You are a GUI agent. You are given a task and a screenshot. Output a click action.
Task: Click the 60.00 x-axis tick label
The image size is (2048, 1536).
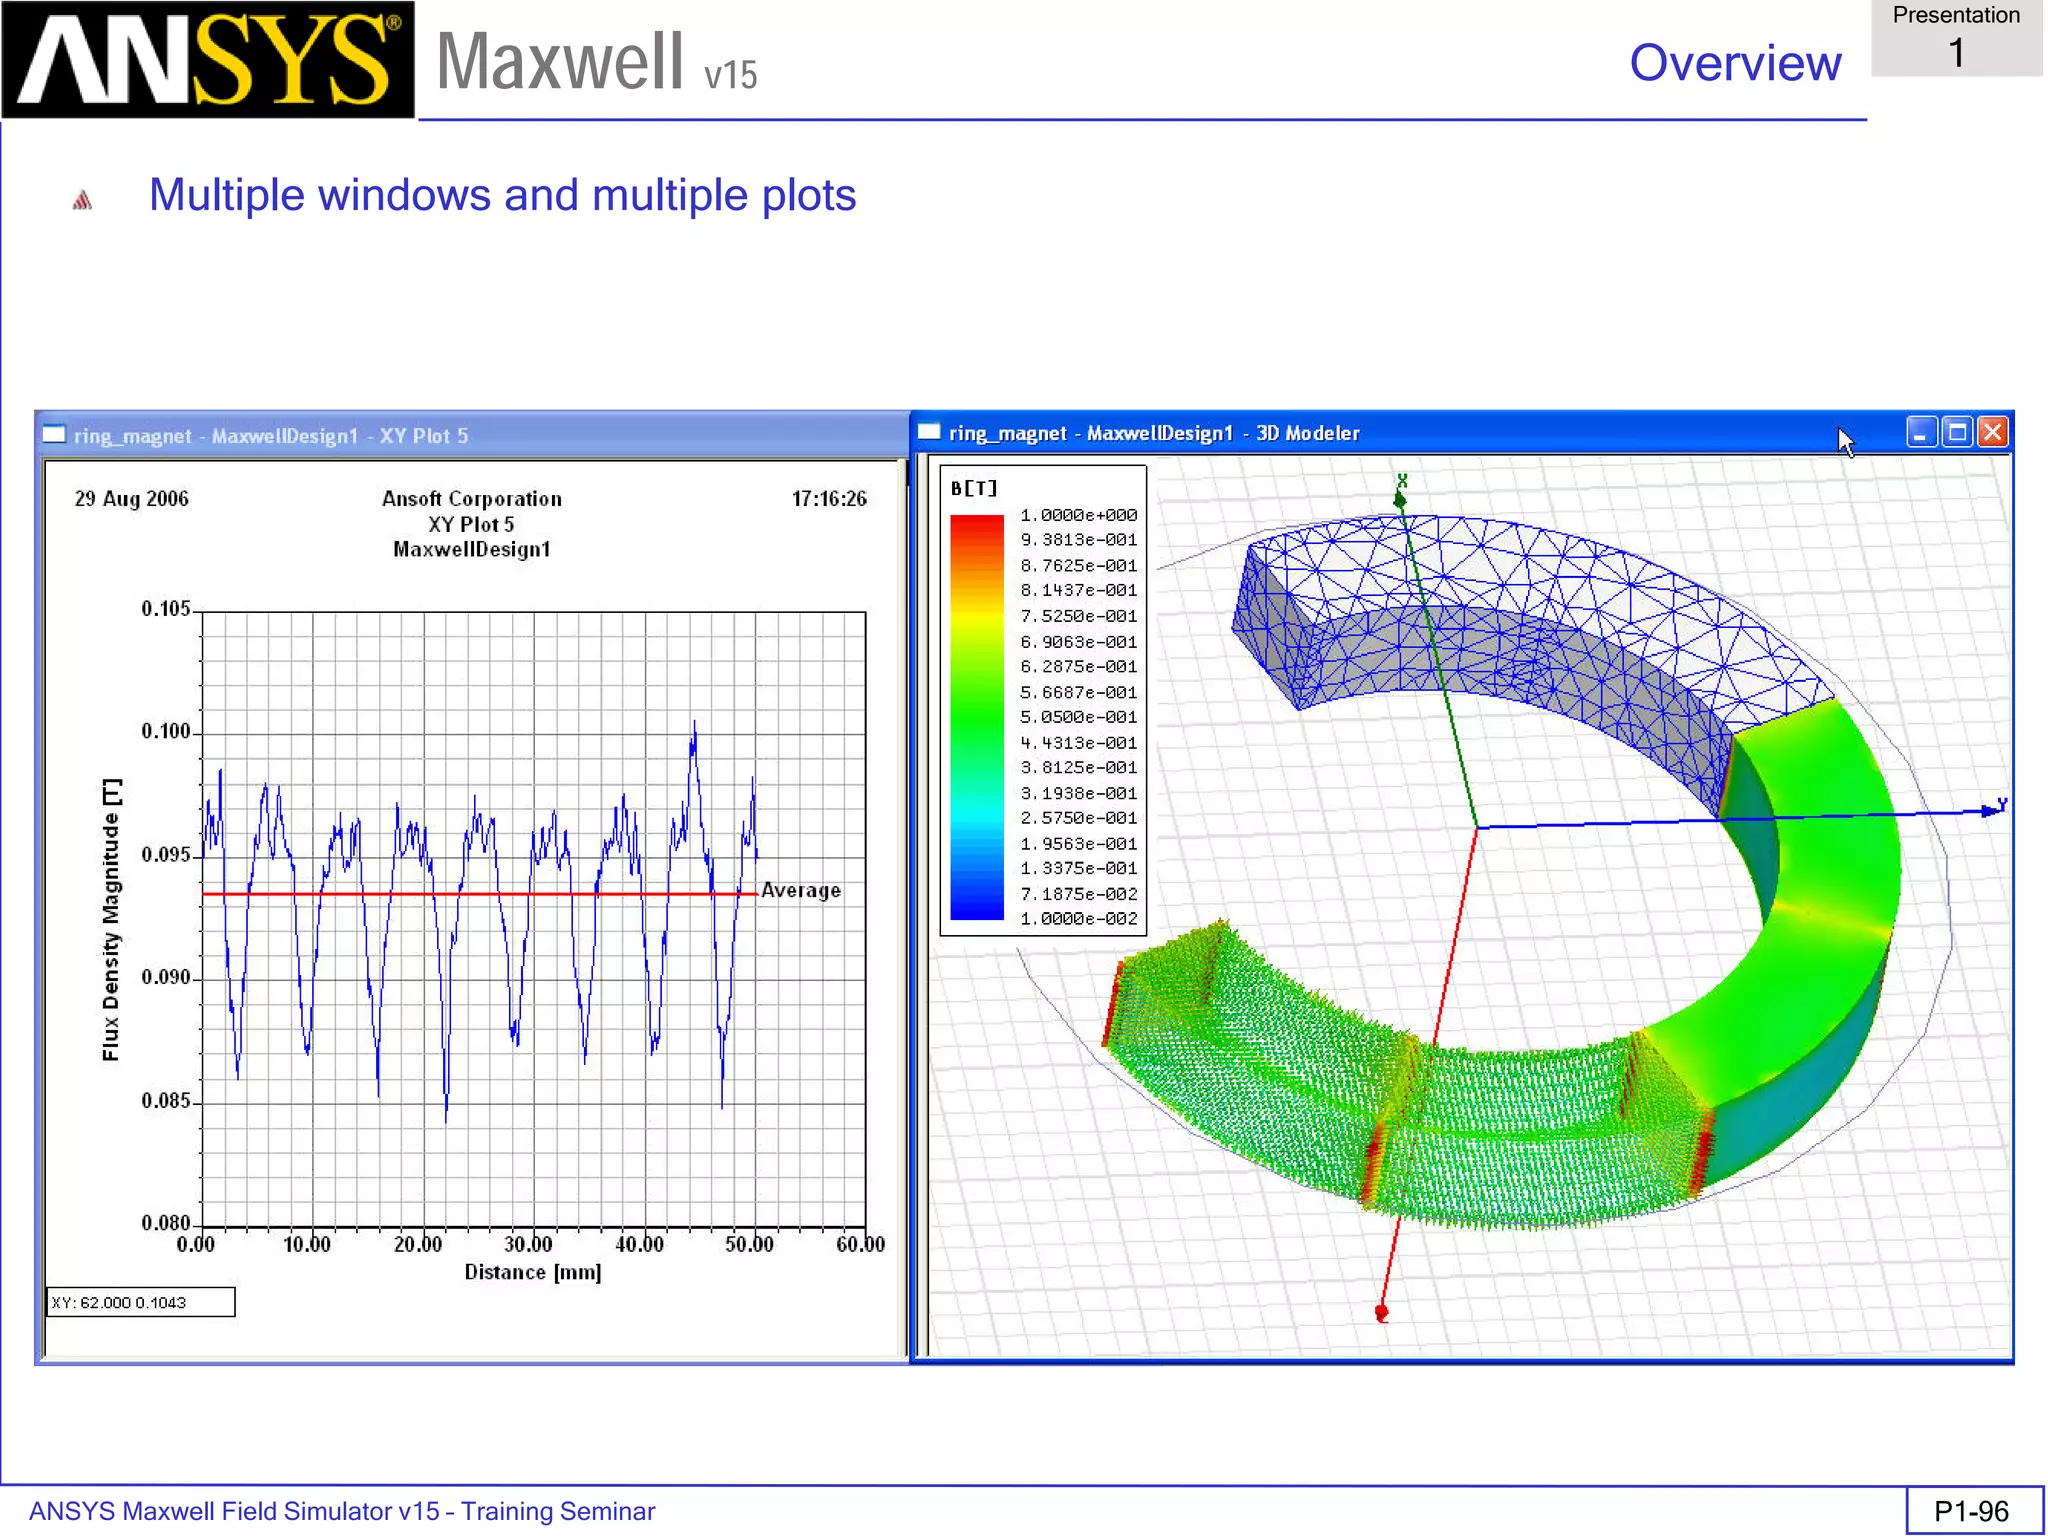pos(861,1244)
